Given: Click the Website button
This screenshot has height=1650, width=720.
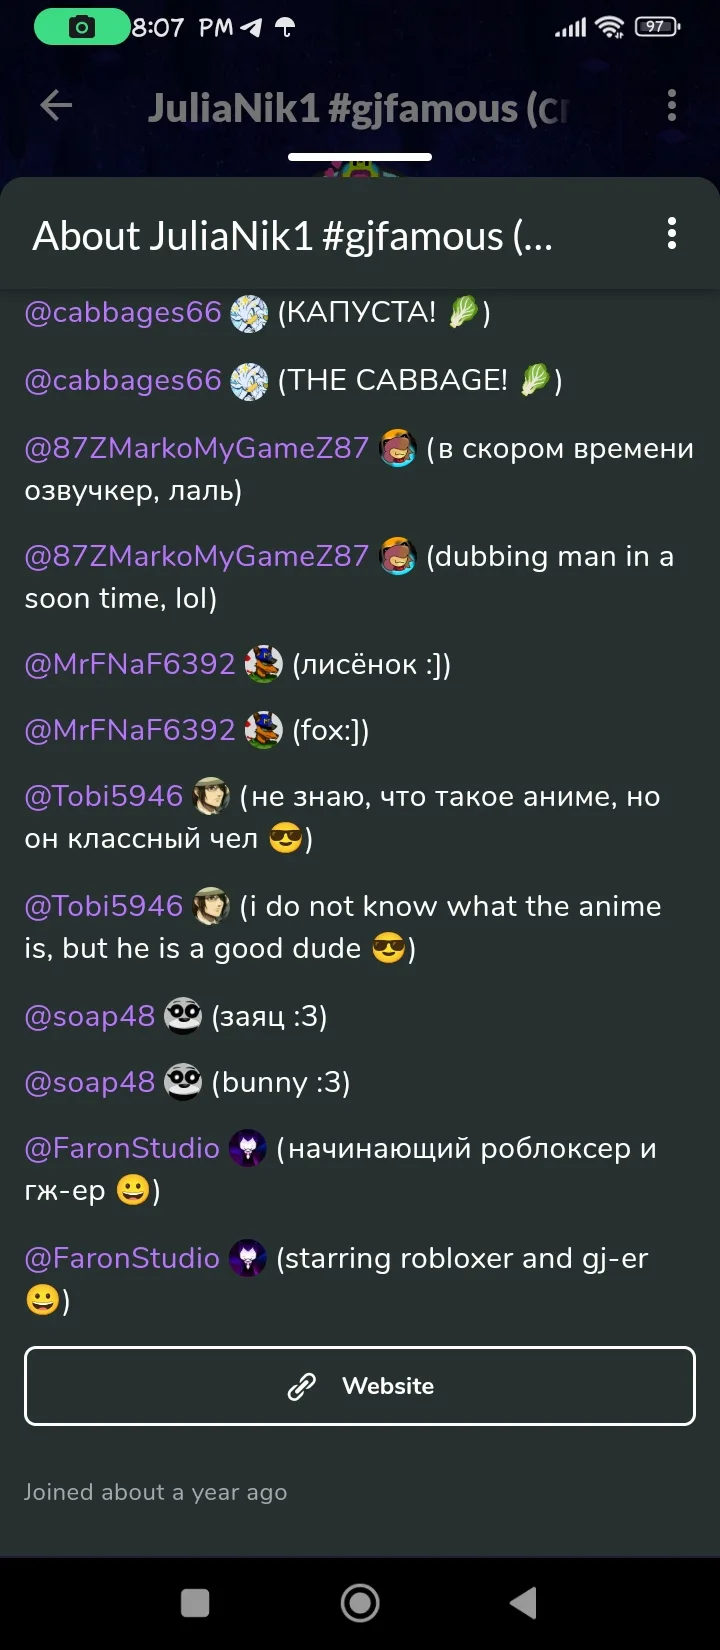Looking at the screenshot, I should click(x=360, y=1386).
